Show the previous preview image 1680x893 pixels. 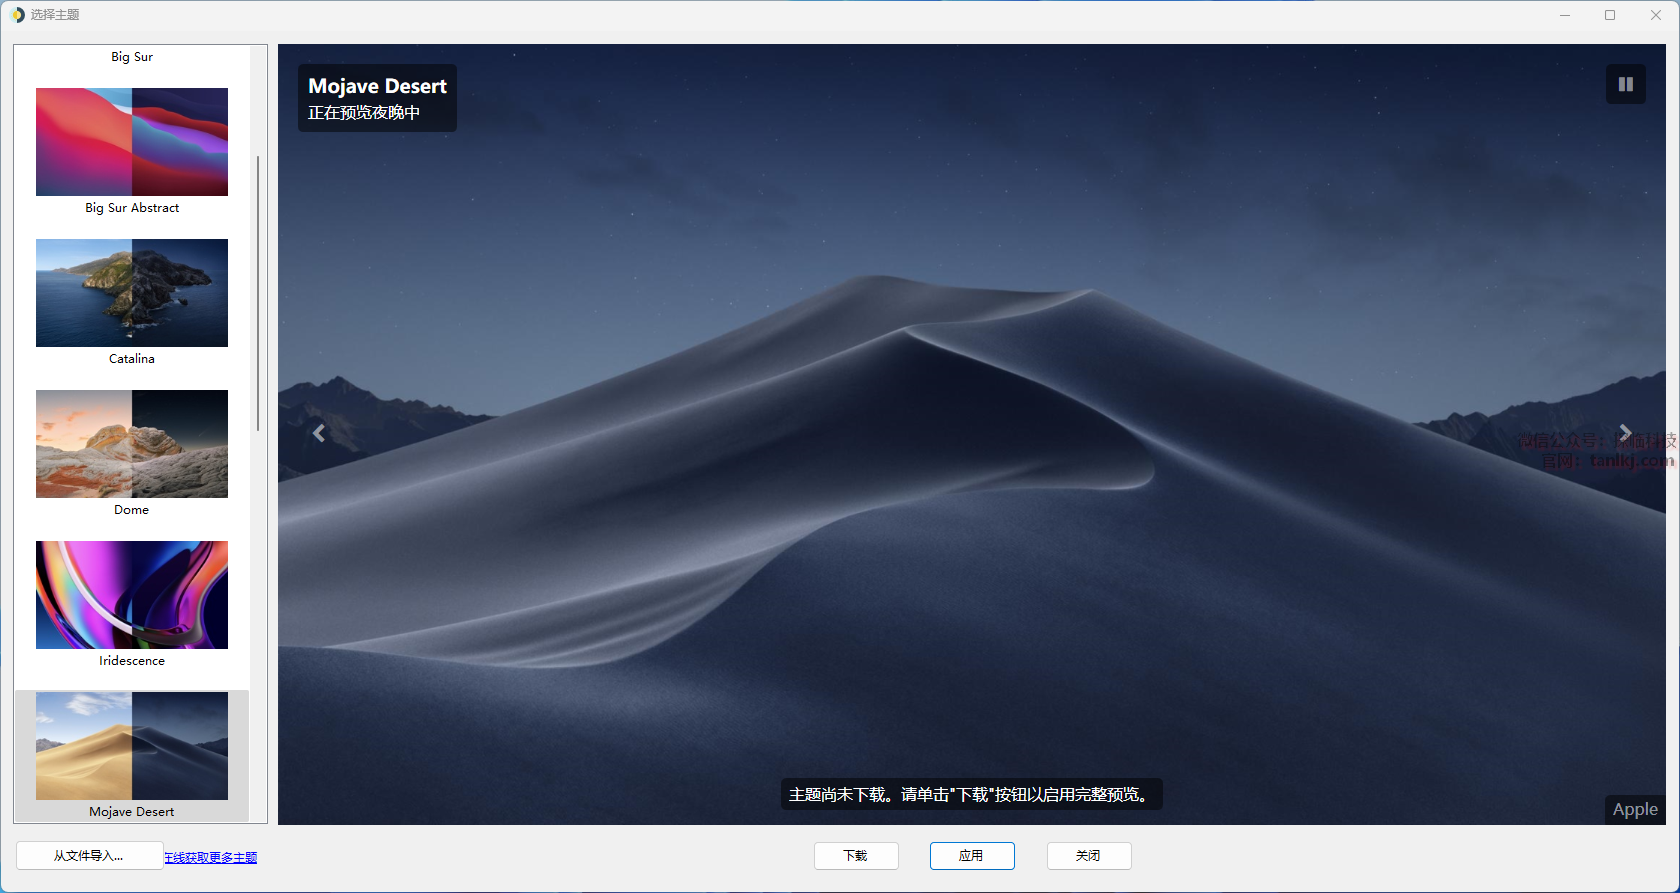coord(319,433)
